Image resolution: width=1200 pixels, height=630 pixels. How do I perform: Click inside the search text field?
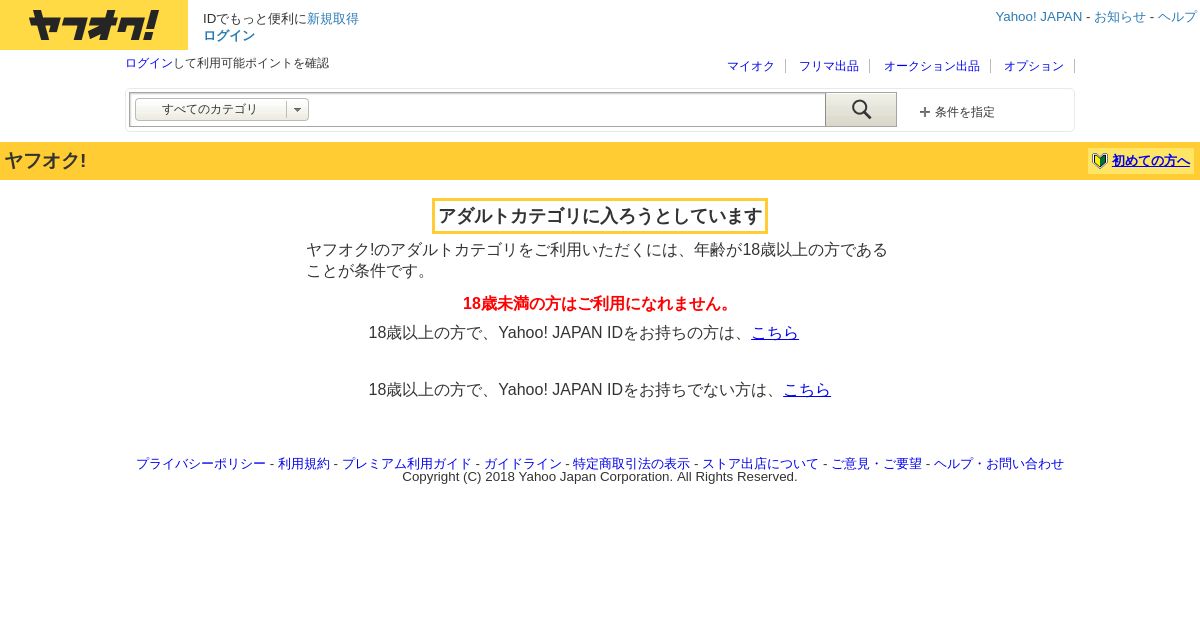tap(567, 110)
